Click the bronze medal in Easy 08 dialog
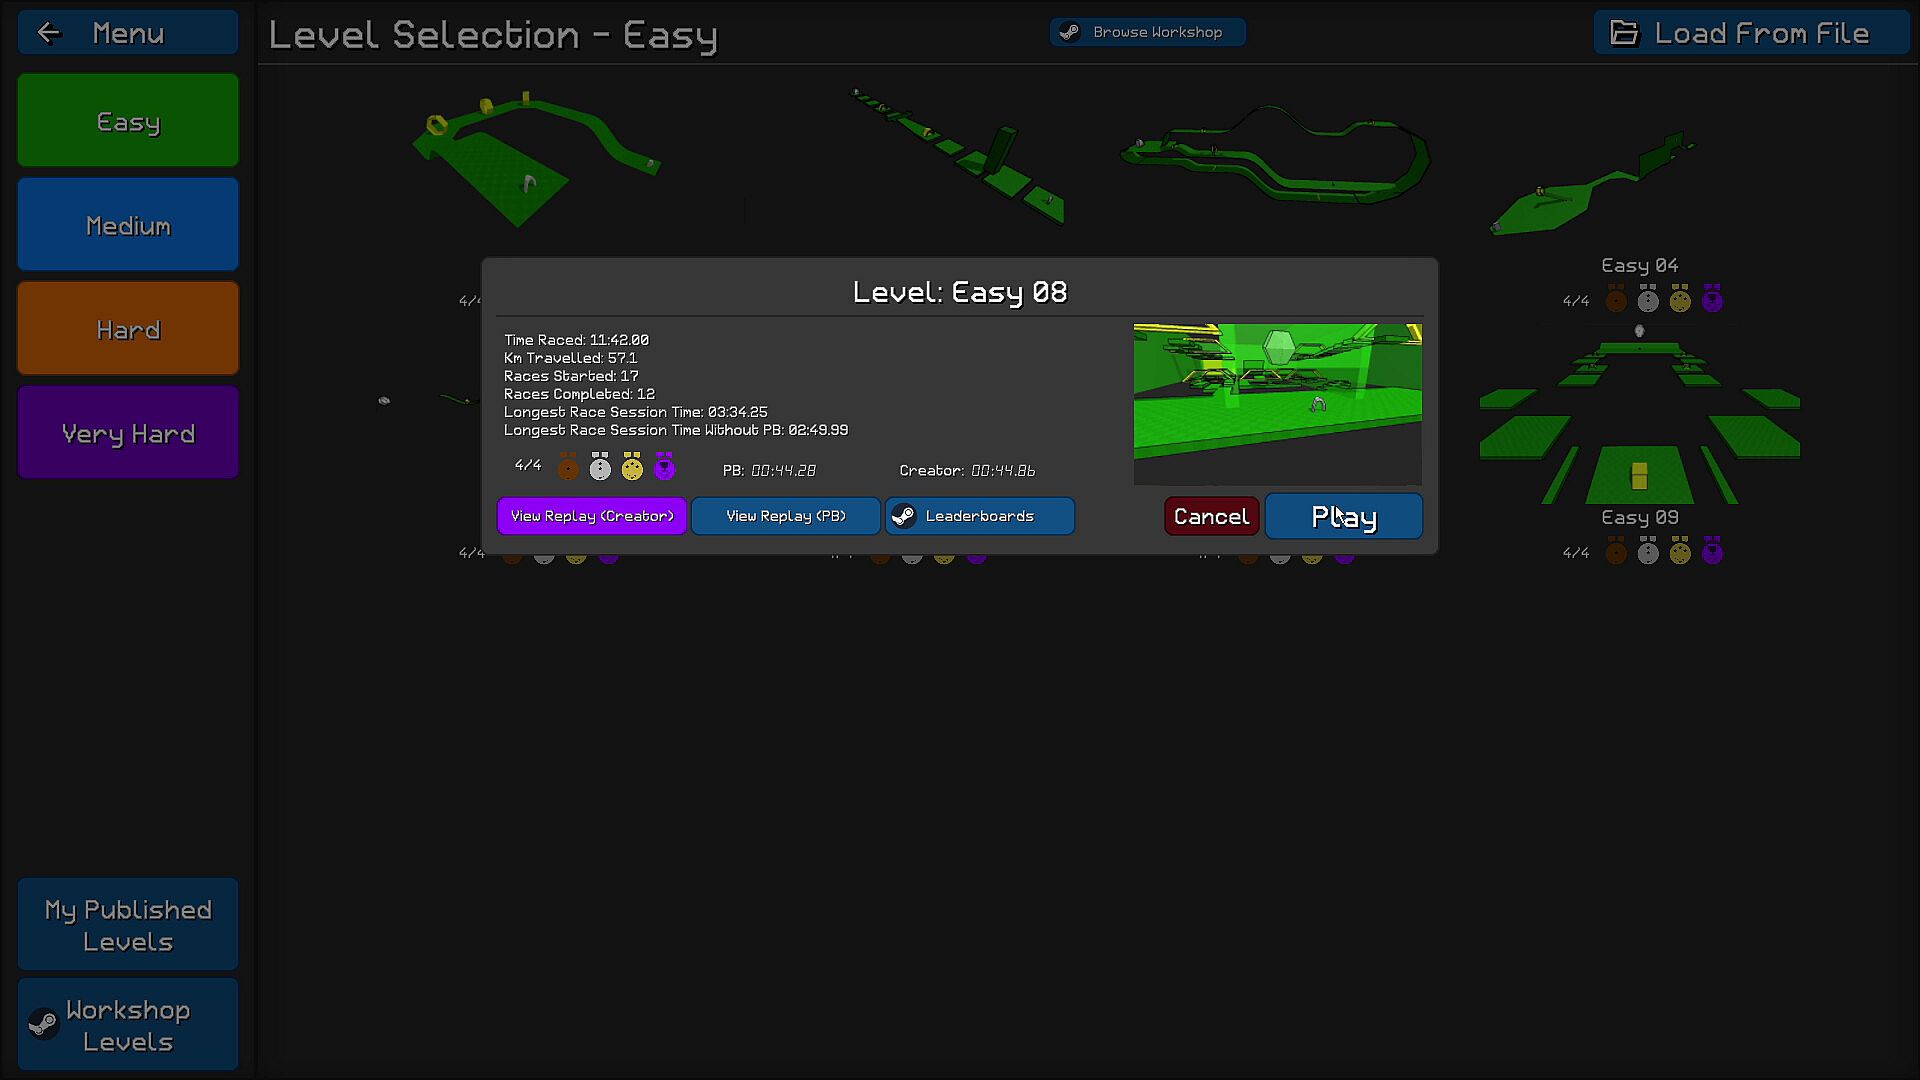Viewport: 1920px width, 1080px height. click(568, 467)
